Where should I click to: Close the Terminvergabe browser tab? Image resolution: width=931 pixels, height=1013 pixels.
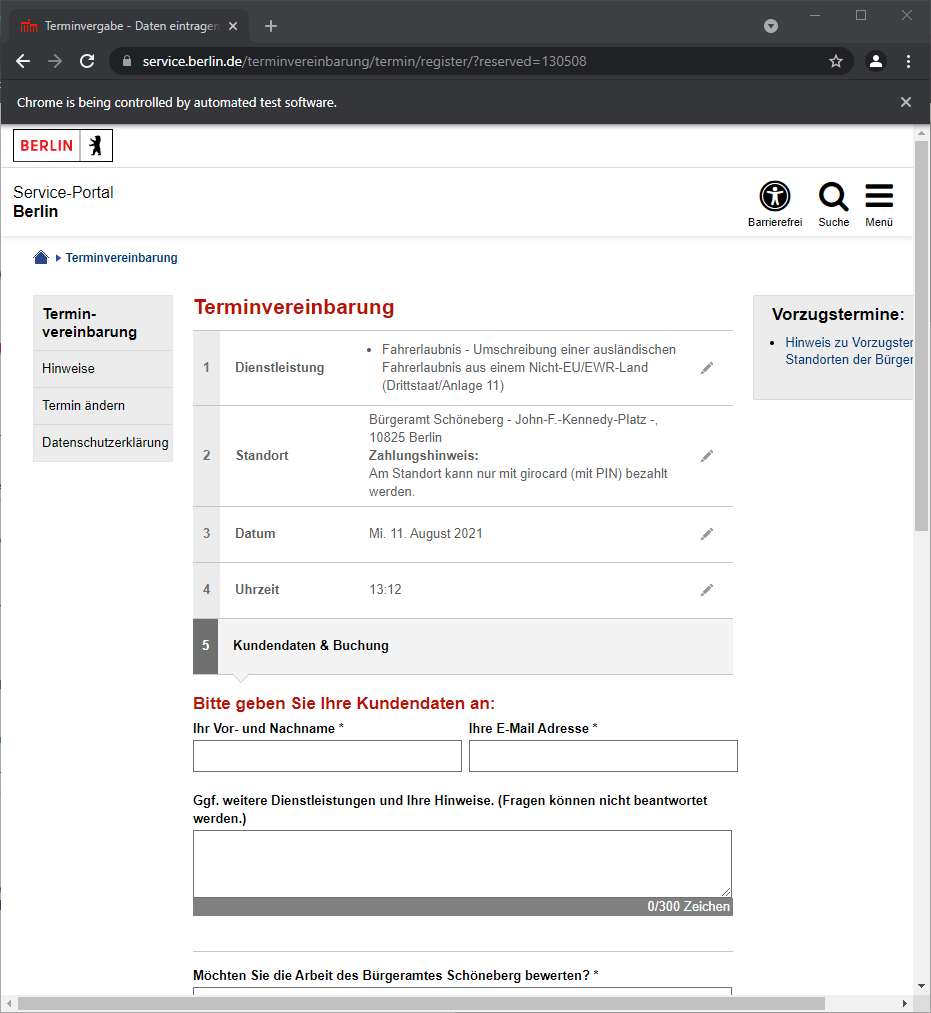coord(233,26)
